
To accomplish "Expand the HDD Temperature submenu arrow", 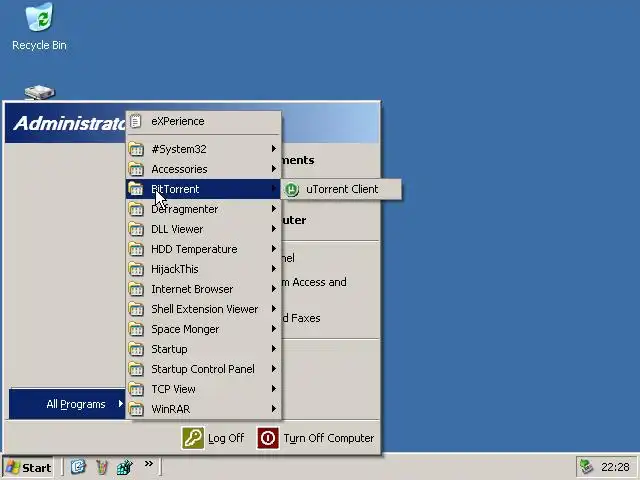I will coord(274,249).
